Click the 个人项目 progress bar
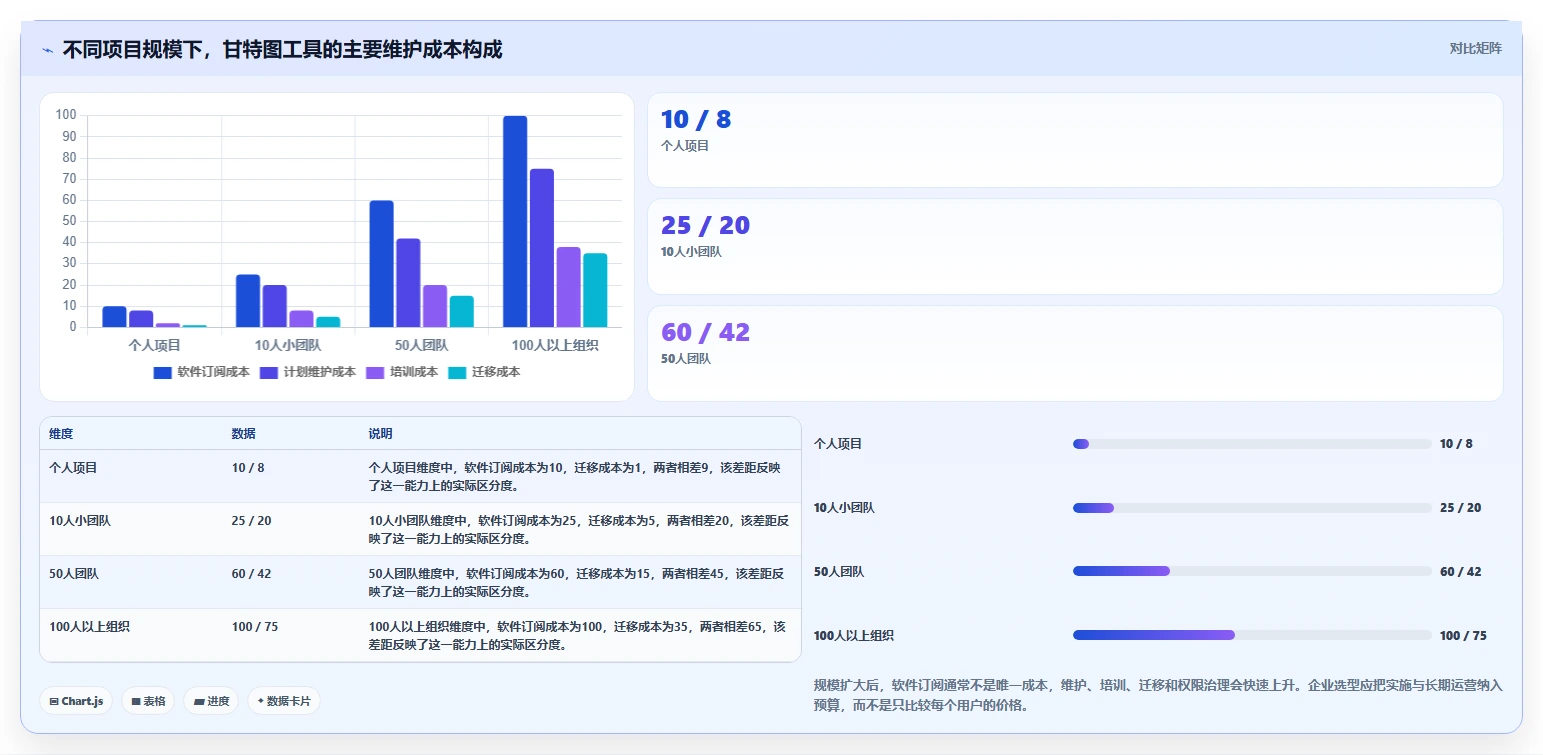Image resolution: width=1543 pixels, height=755 pixels. (1252, 444)
